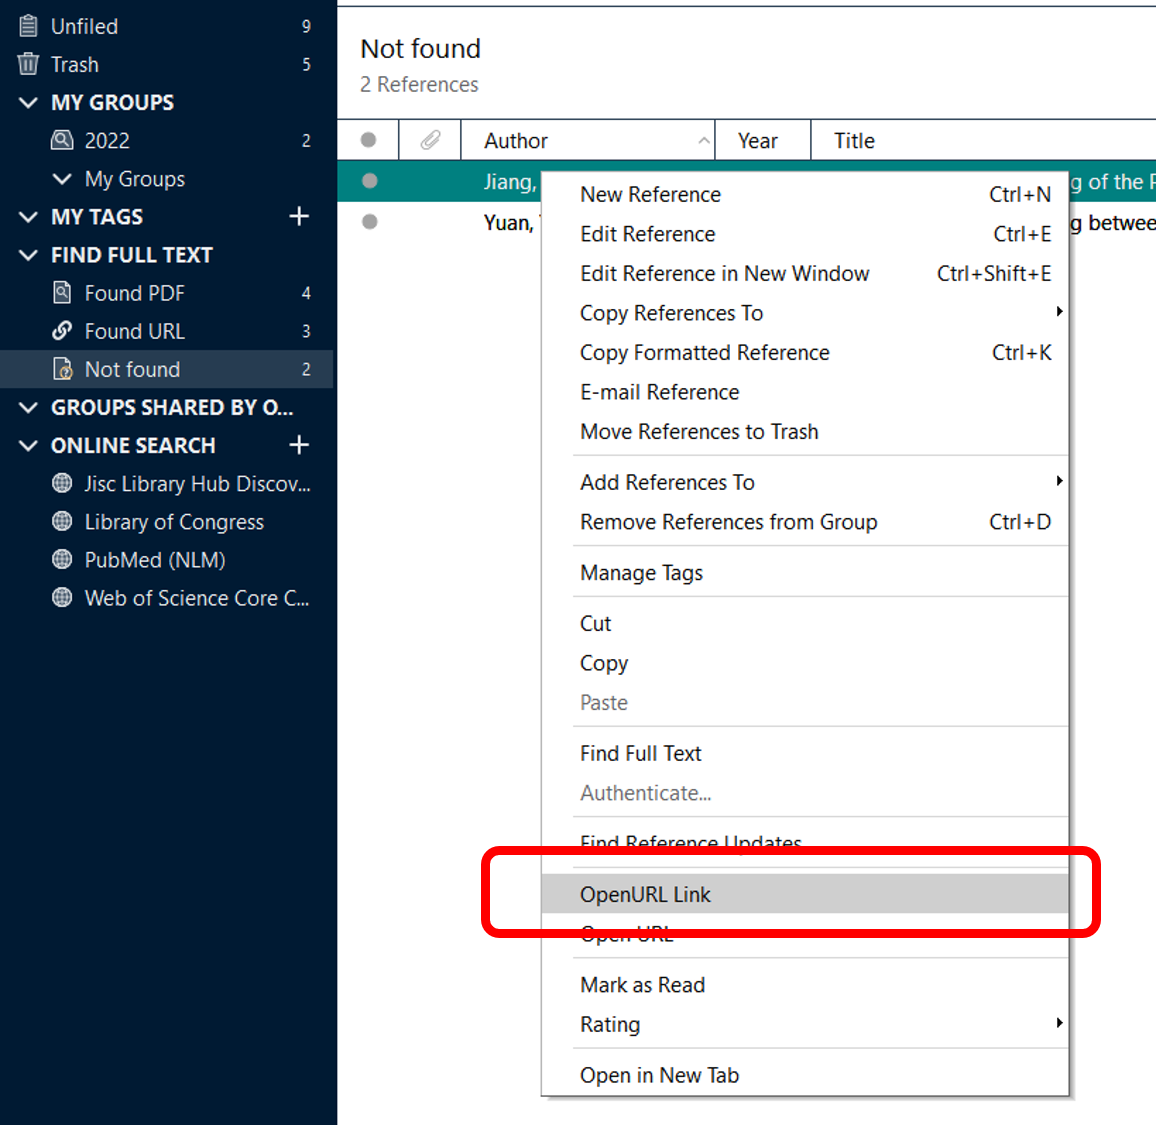This screenshot has width=1156, height=1125.
Task: Click Copy References To submenu arrow
Action: pos(1059,311)
